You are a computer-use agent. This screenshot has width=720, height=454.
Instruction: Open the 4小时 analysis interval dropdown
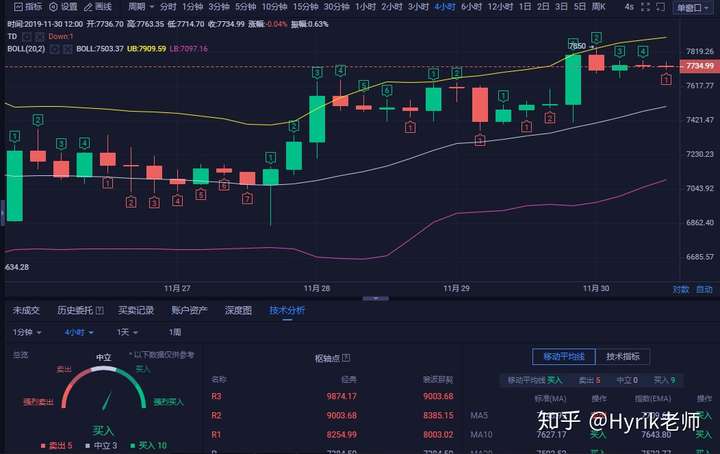[x=79, y=332]
